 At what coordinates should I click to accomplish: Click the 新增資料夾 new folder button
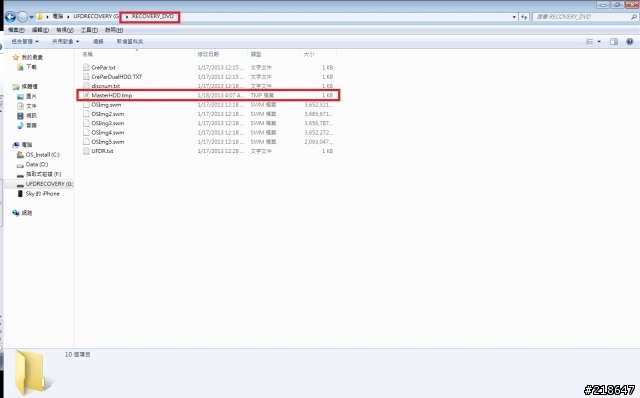[130, 42]
